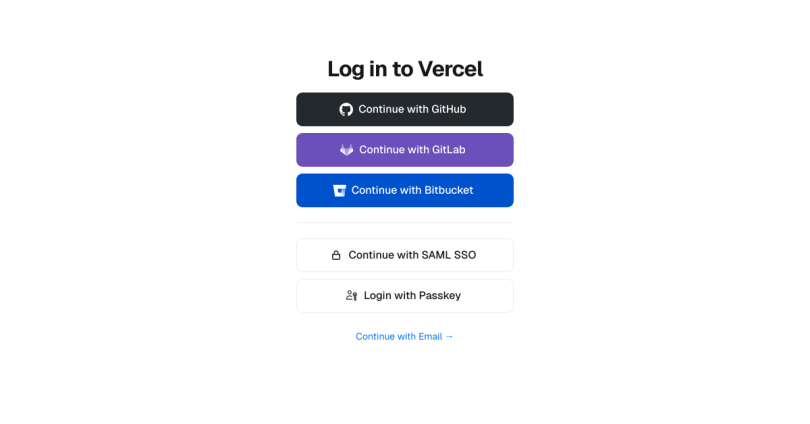The image size is (810, 424).
Task: Click the divider line below the Bitbucket button
Action: [405, 223]
